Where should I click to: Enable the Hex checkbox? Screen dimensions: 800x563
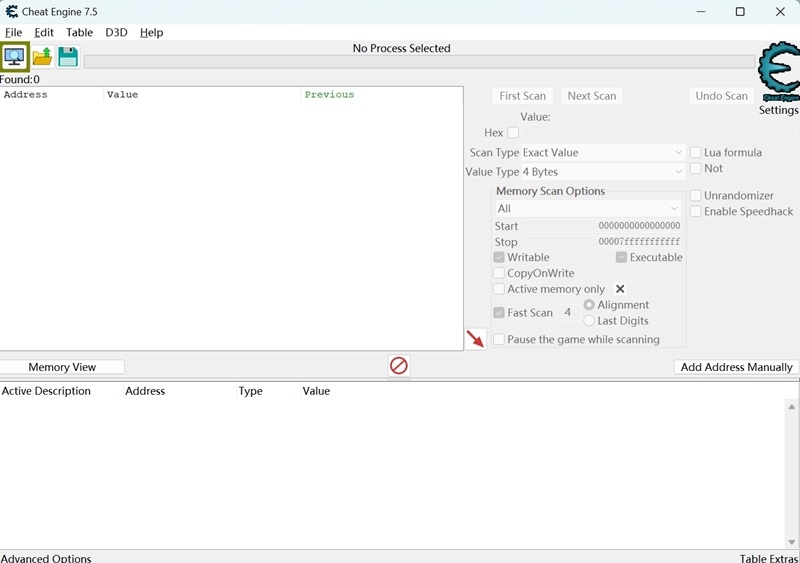coord(513,133)
